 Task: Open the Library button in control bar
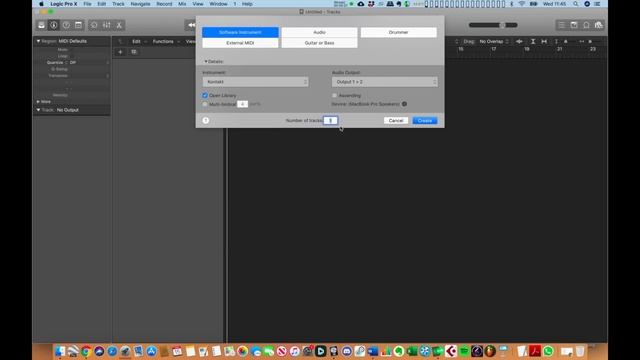point(41,25)
